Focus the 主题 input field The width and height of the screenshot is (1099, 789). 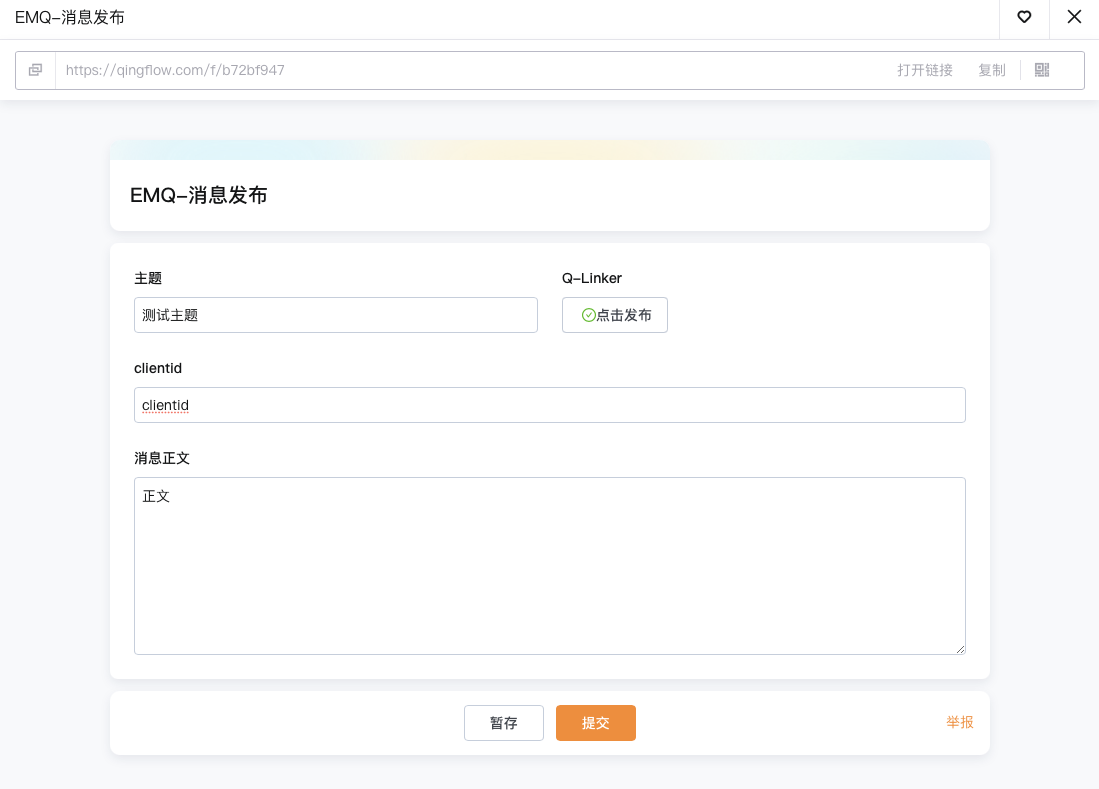coord(336,315)
